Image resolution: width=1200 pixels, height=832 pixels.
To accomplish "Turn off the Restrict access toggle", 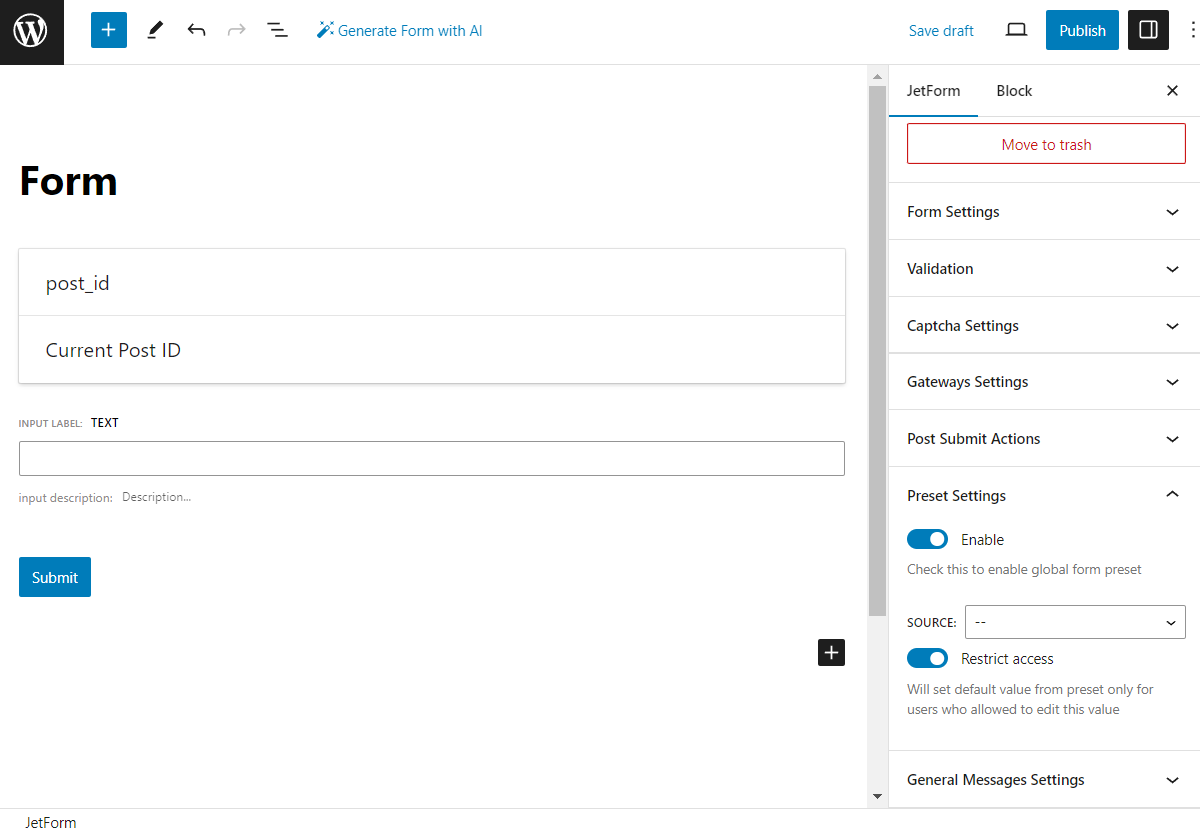I will [x=927, y=658].
